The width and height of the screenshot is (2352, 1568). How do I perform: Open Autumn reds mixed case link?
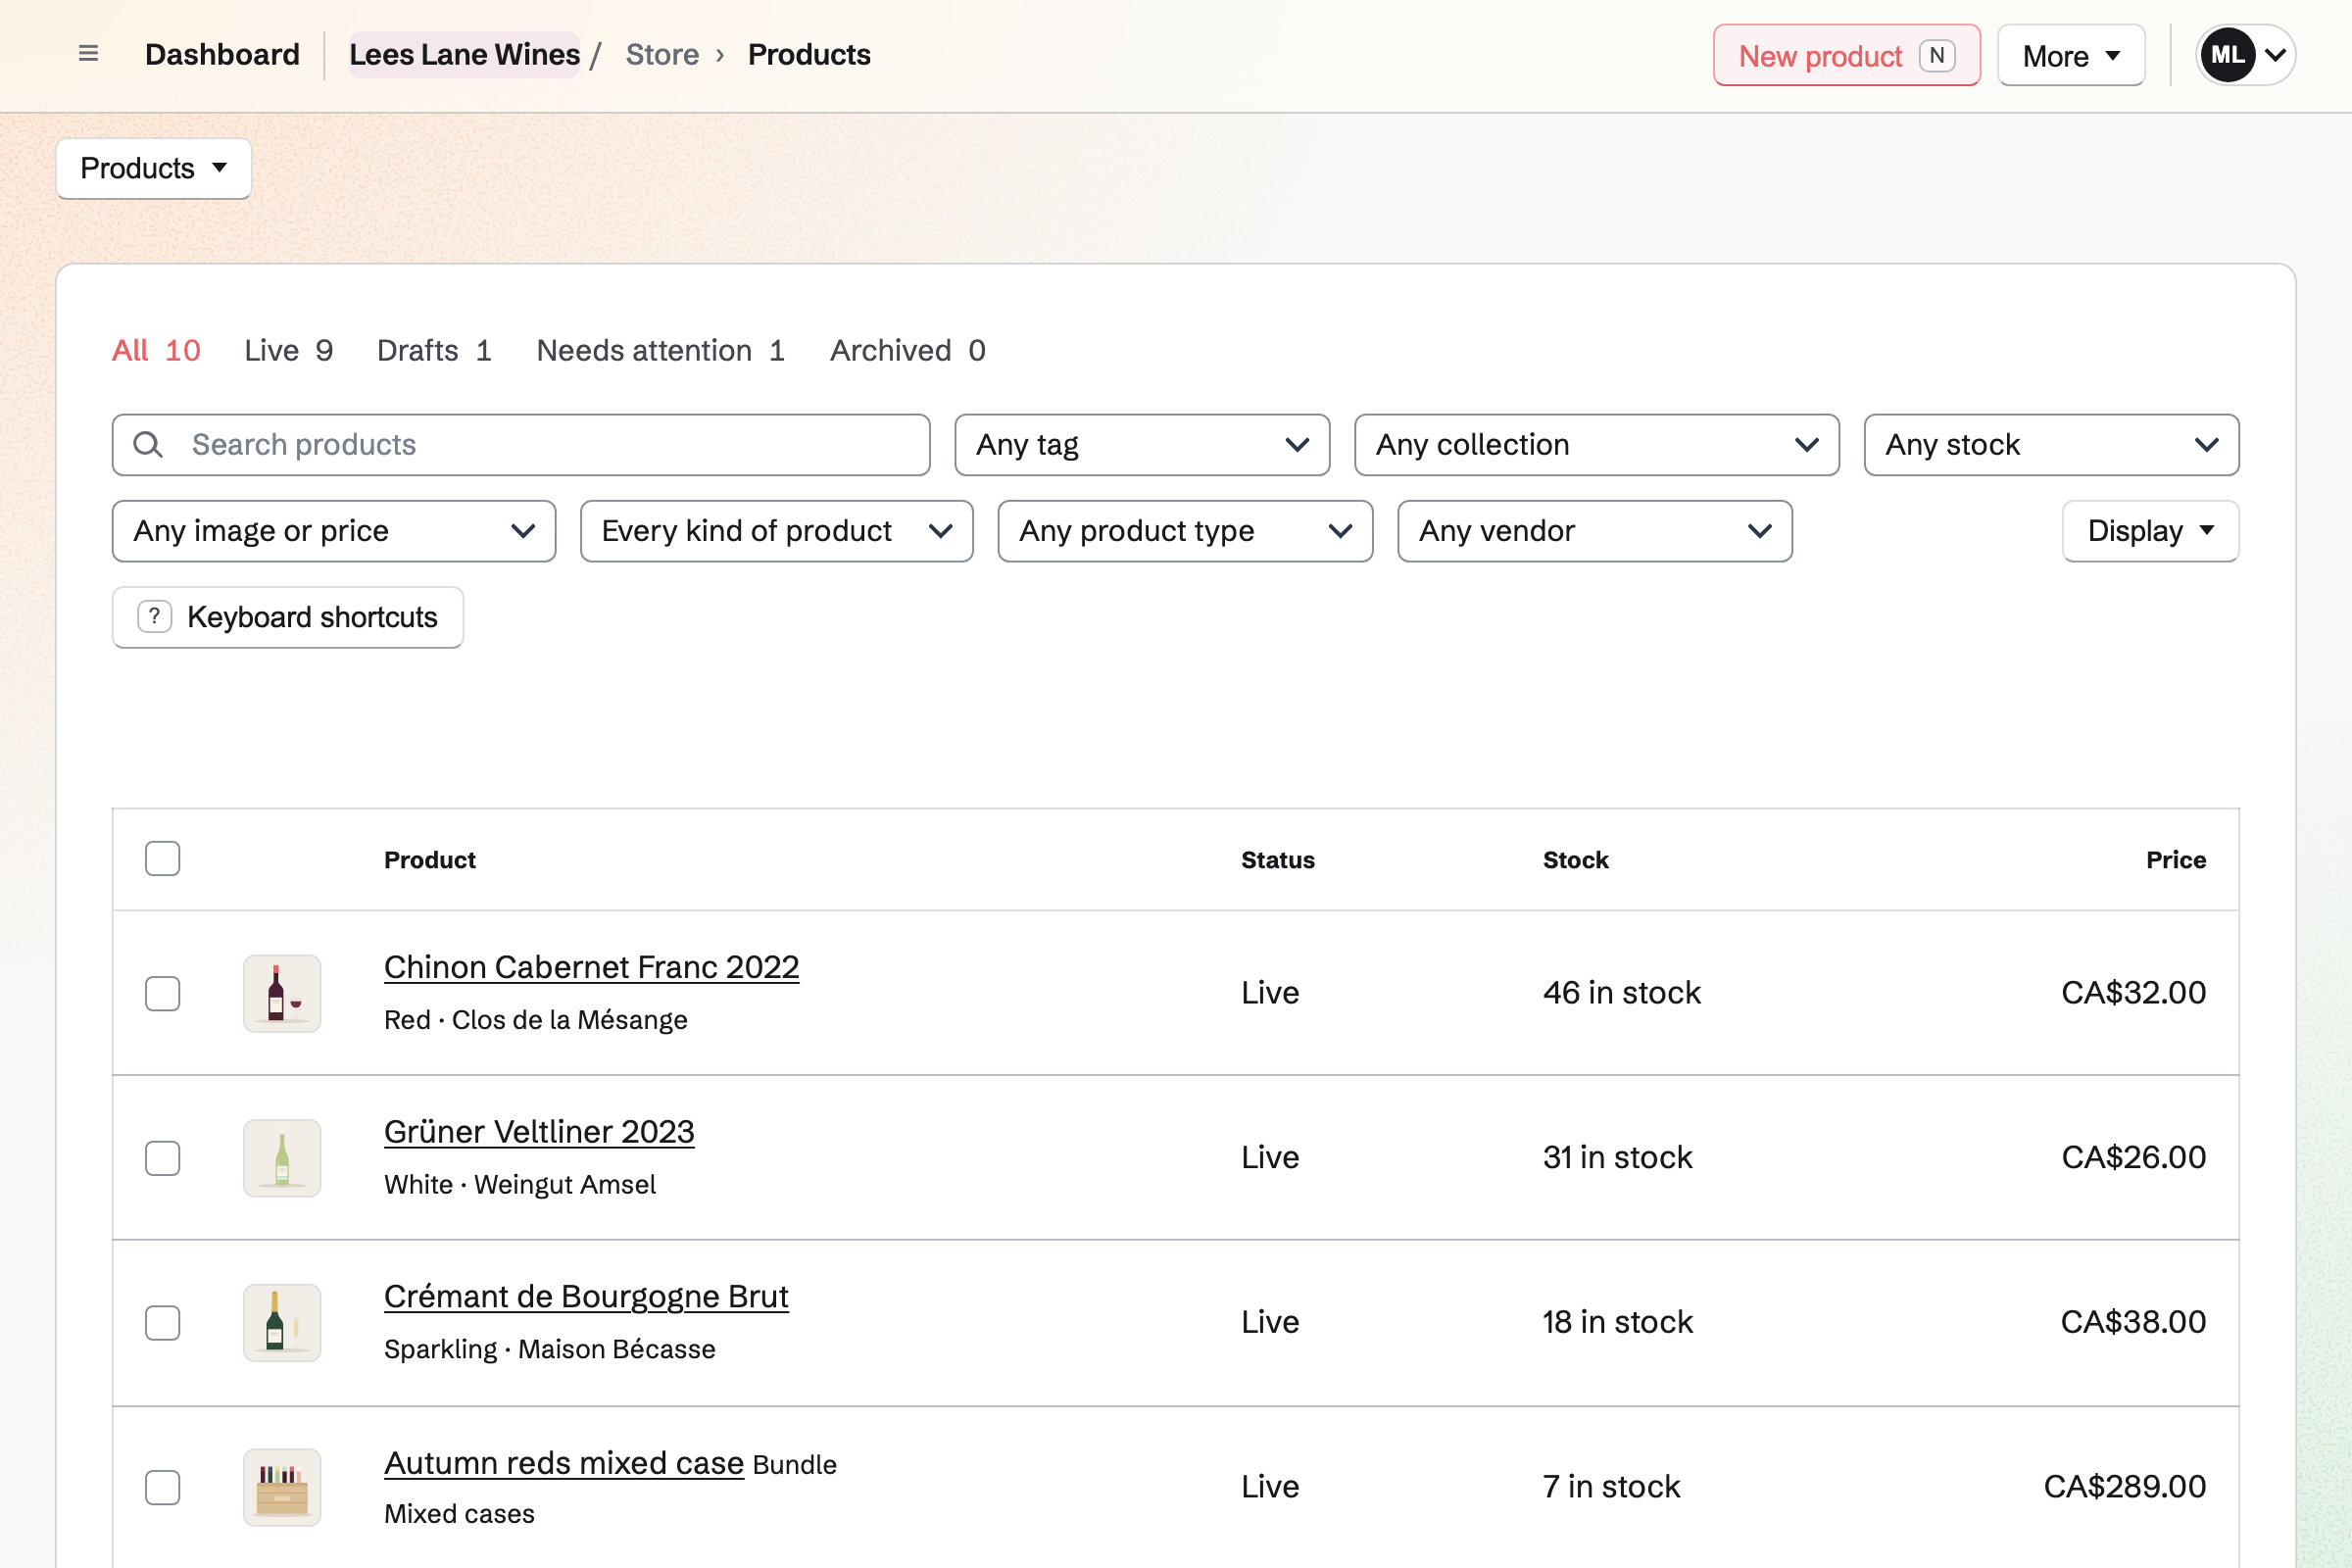point(564,1463)
